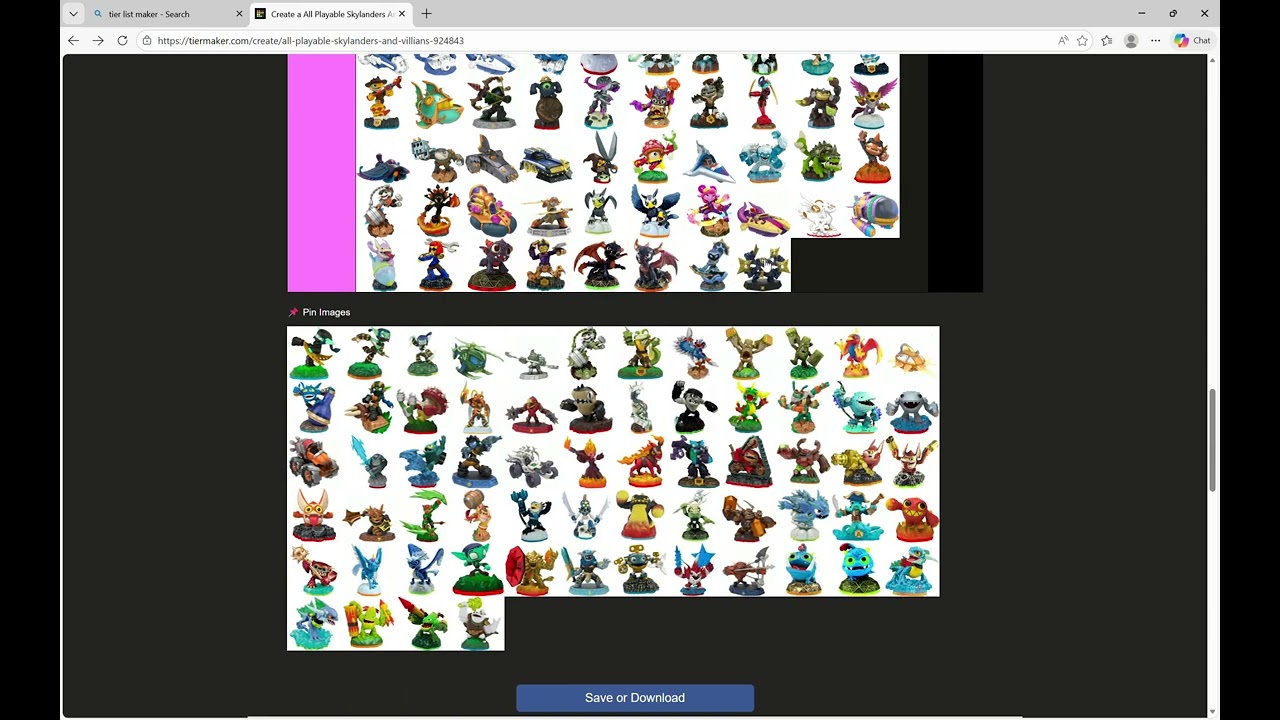The image size is (1280, 720).
Task: Select the Slam Bam icy yeti figure
Action: (764, 157)
